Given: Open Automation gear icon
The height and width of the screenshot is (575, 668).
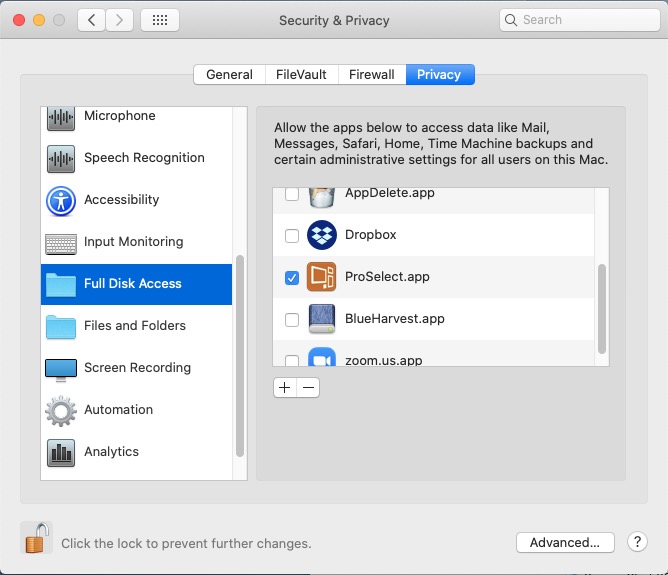Looking at the screenshot, I should pos(61,410).
